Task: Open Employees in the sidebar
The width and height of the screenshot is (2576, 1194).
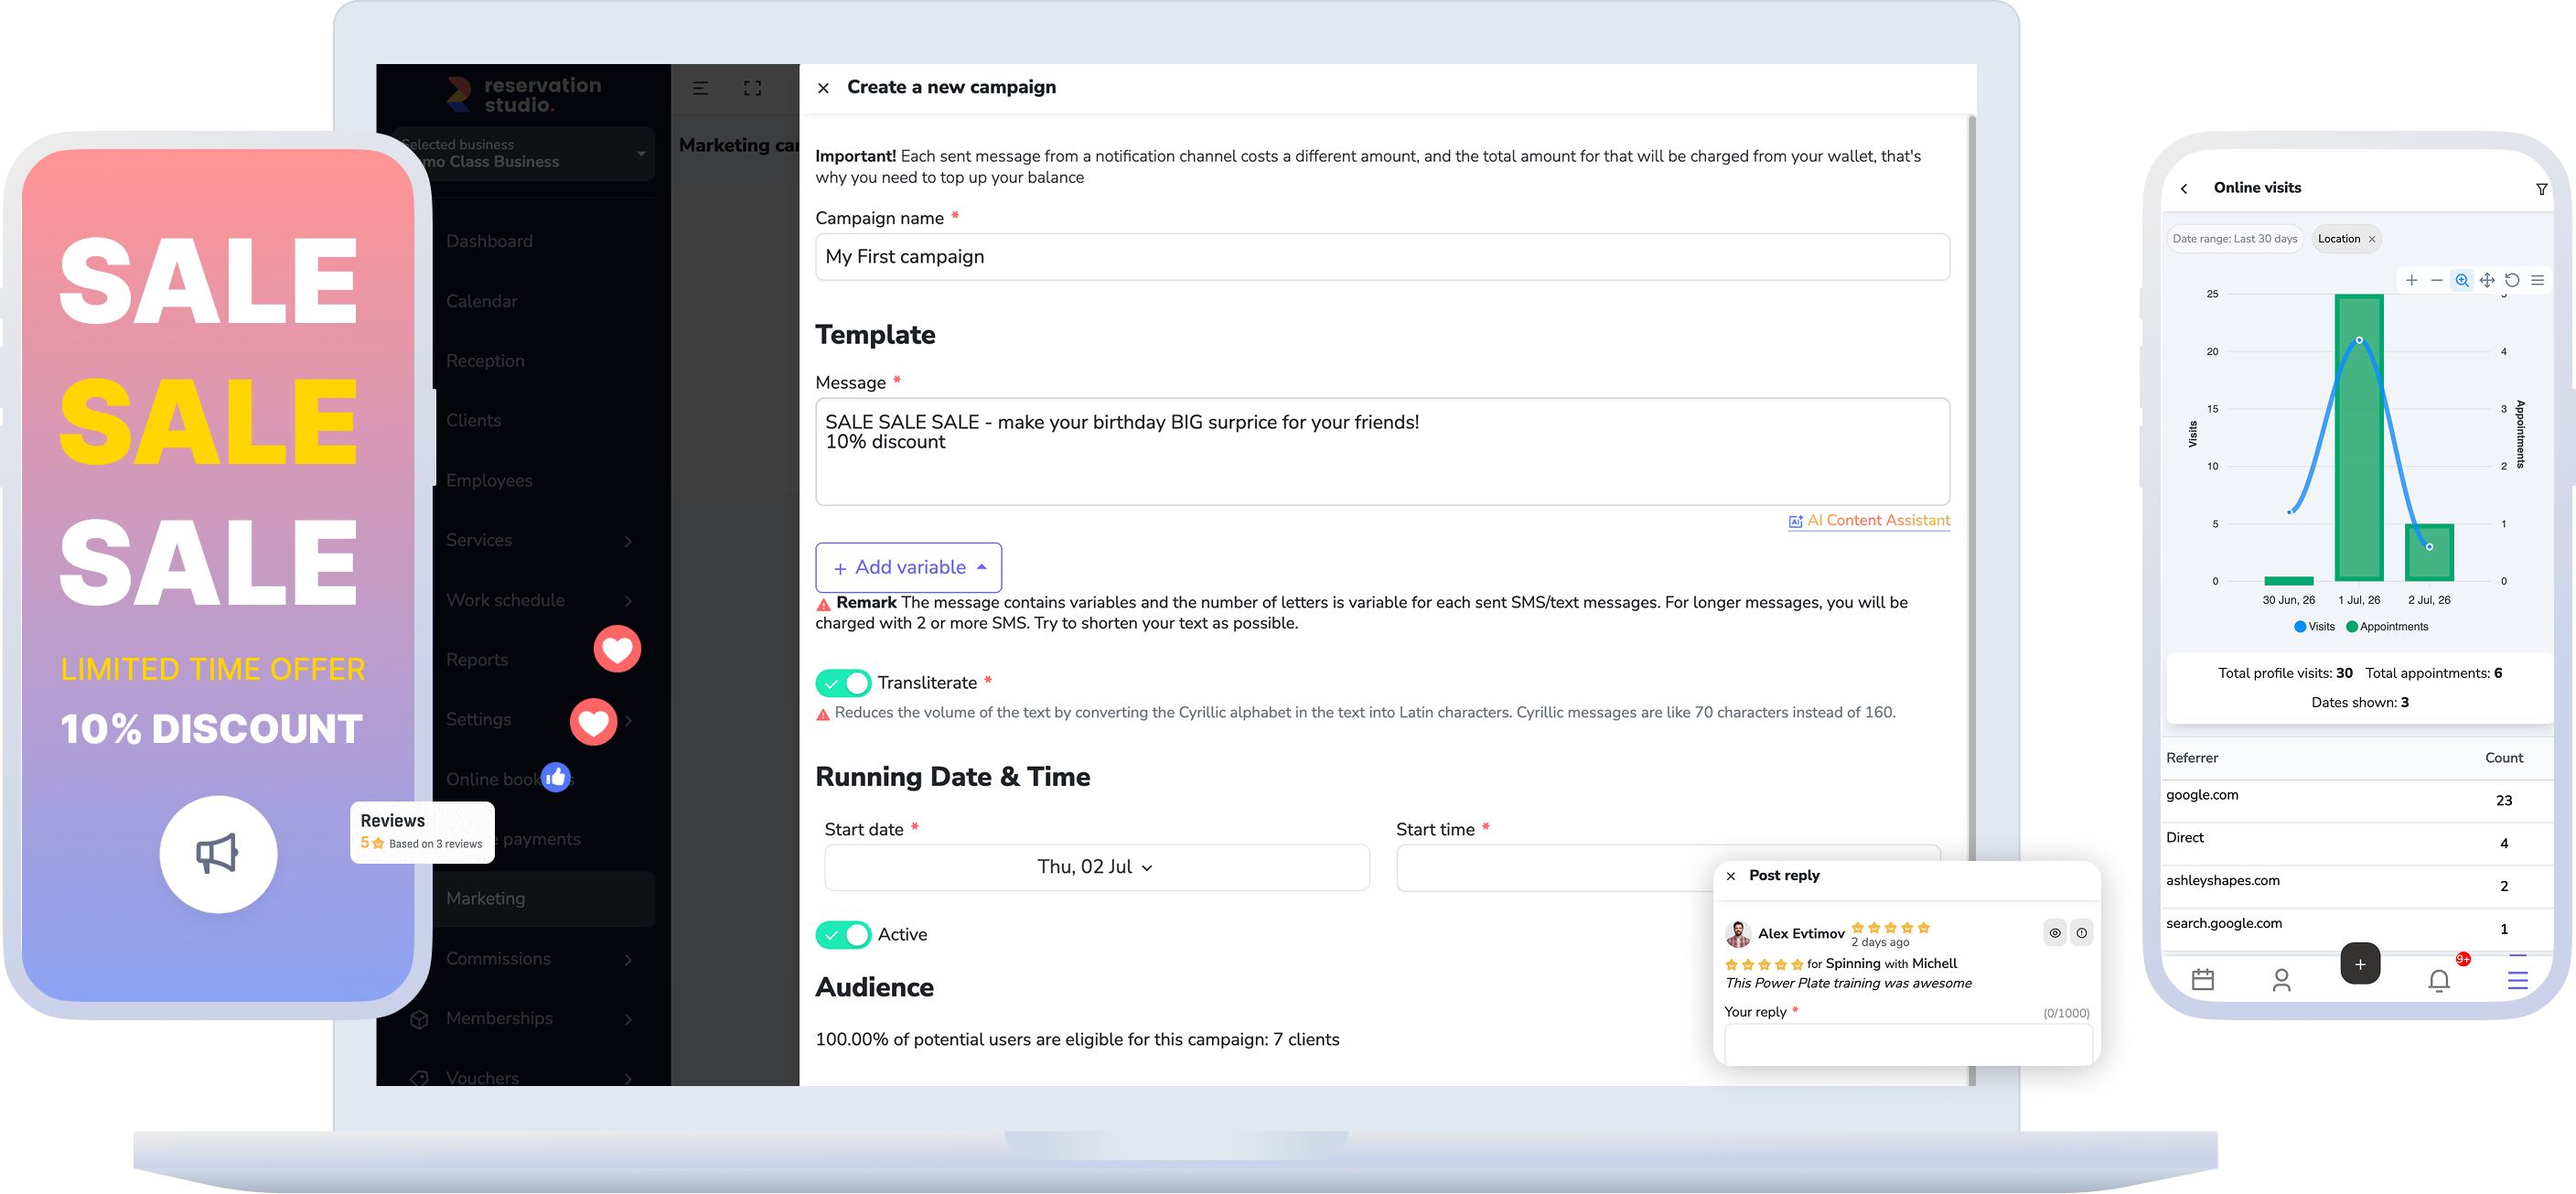Action: click(489, 480)
